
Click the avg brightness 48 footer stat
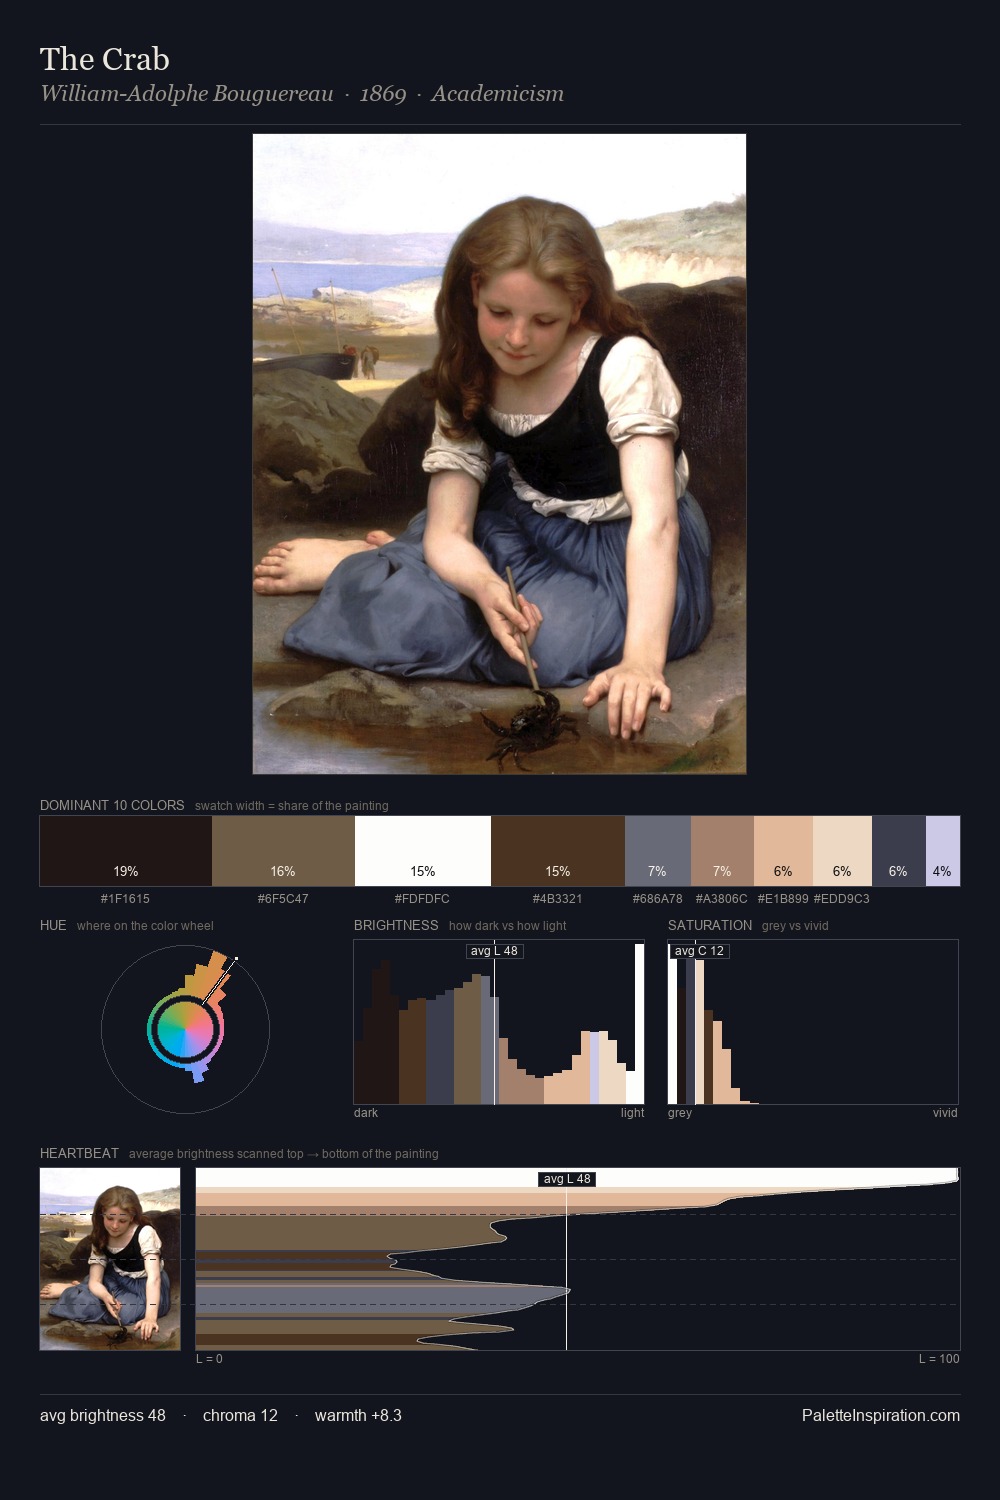(x=103, y=1415)
